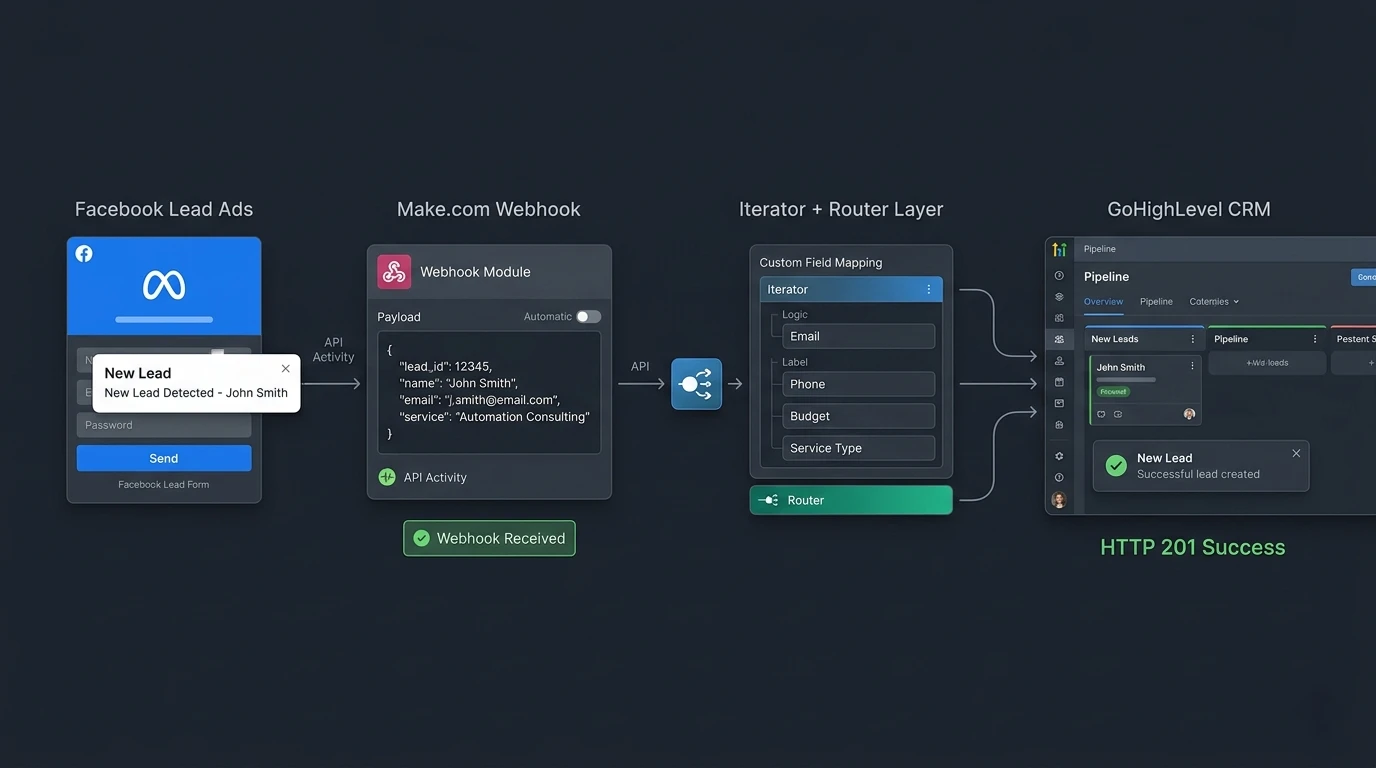The width and height of the screenshot is (1376, 768).
Task: Click the 'Pipeline' breadcrumb in CRM top bar
Action: tap(1100, 249)
